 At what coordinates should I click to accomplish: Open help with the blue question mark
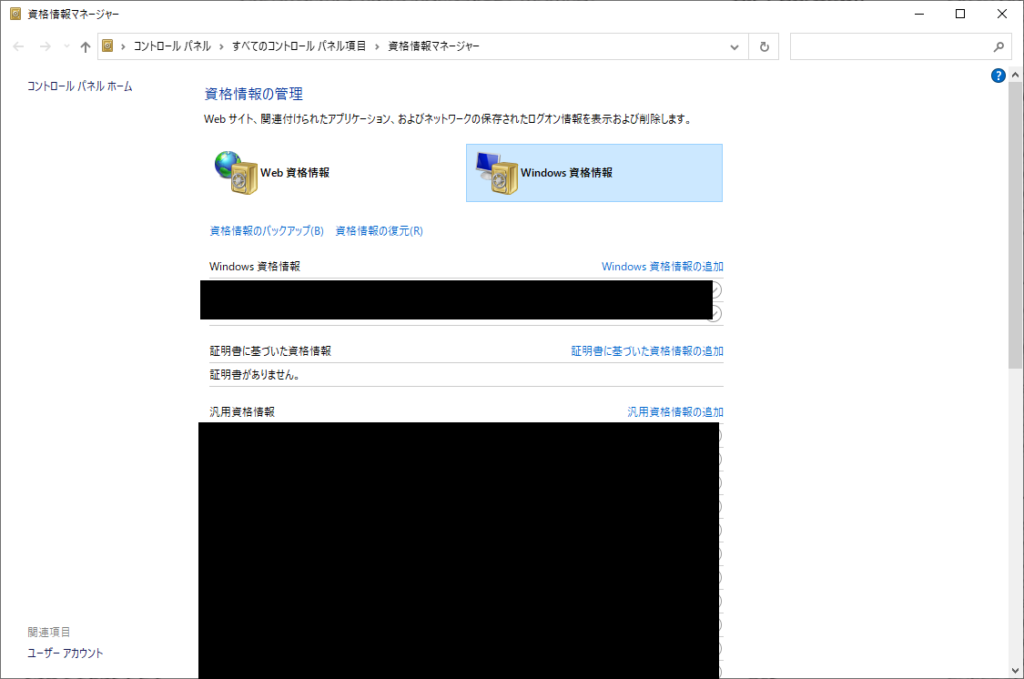(997, 76)
